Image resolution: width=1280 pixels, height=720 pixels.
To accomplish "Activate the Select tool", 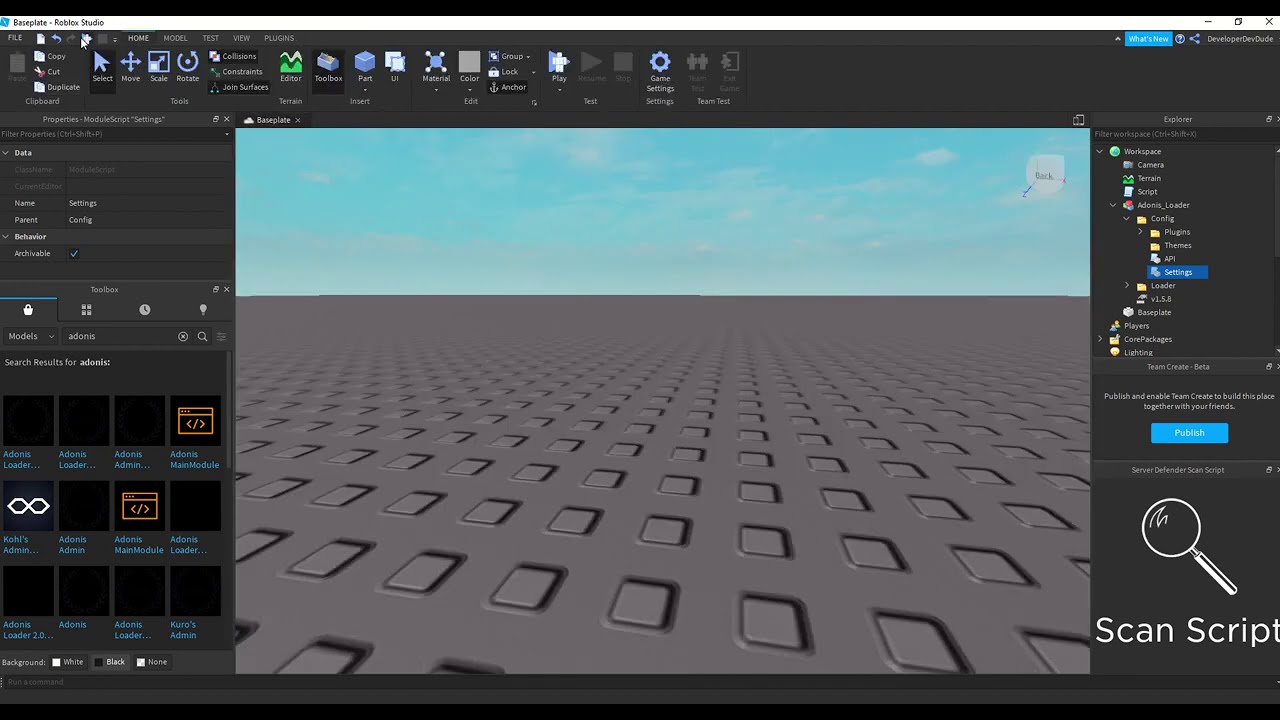I will click(x=102, y=67).
